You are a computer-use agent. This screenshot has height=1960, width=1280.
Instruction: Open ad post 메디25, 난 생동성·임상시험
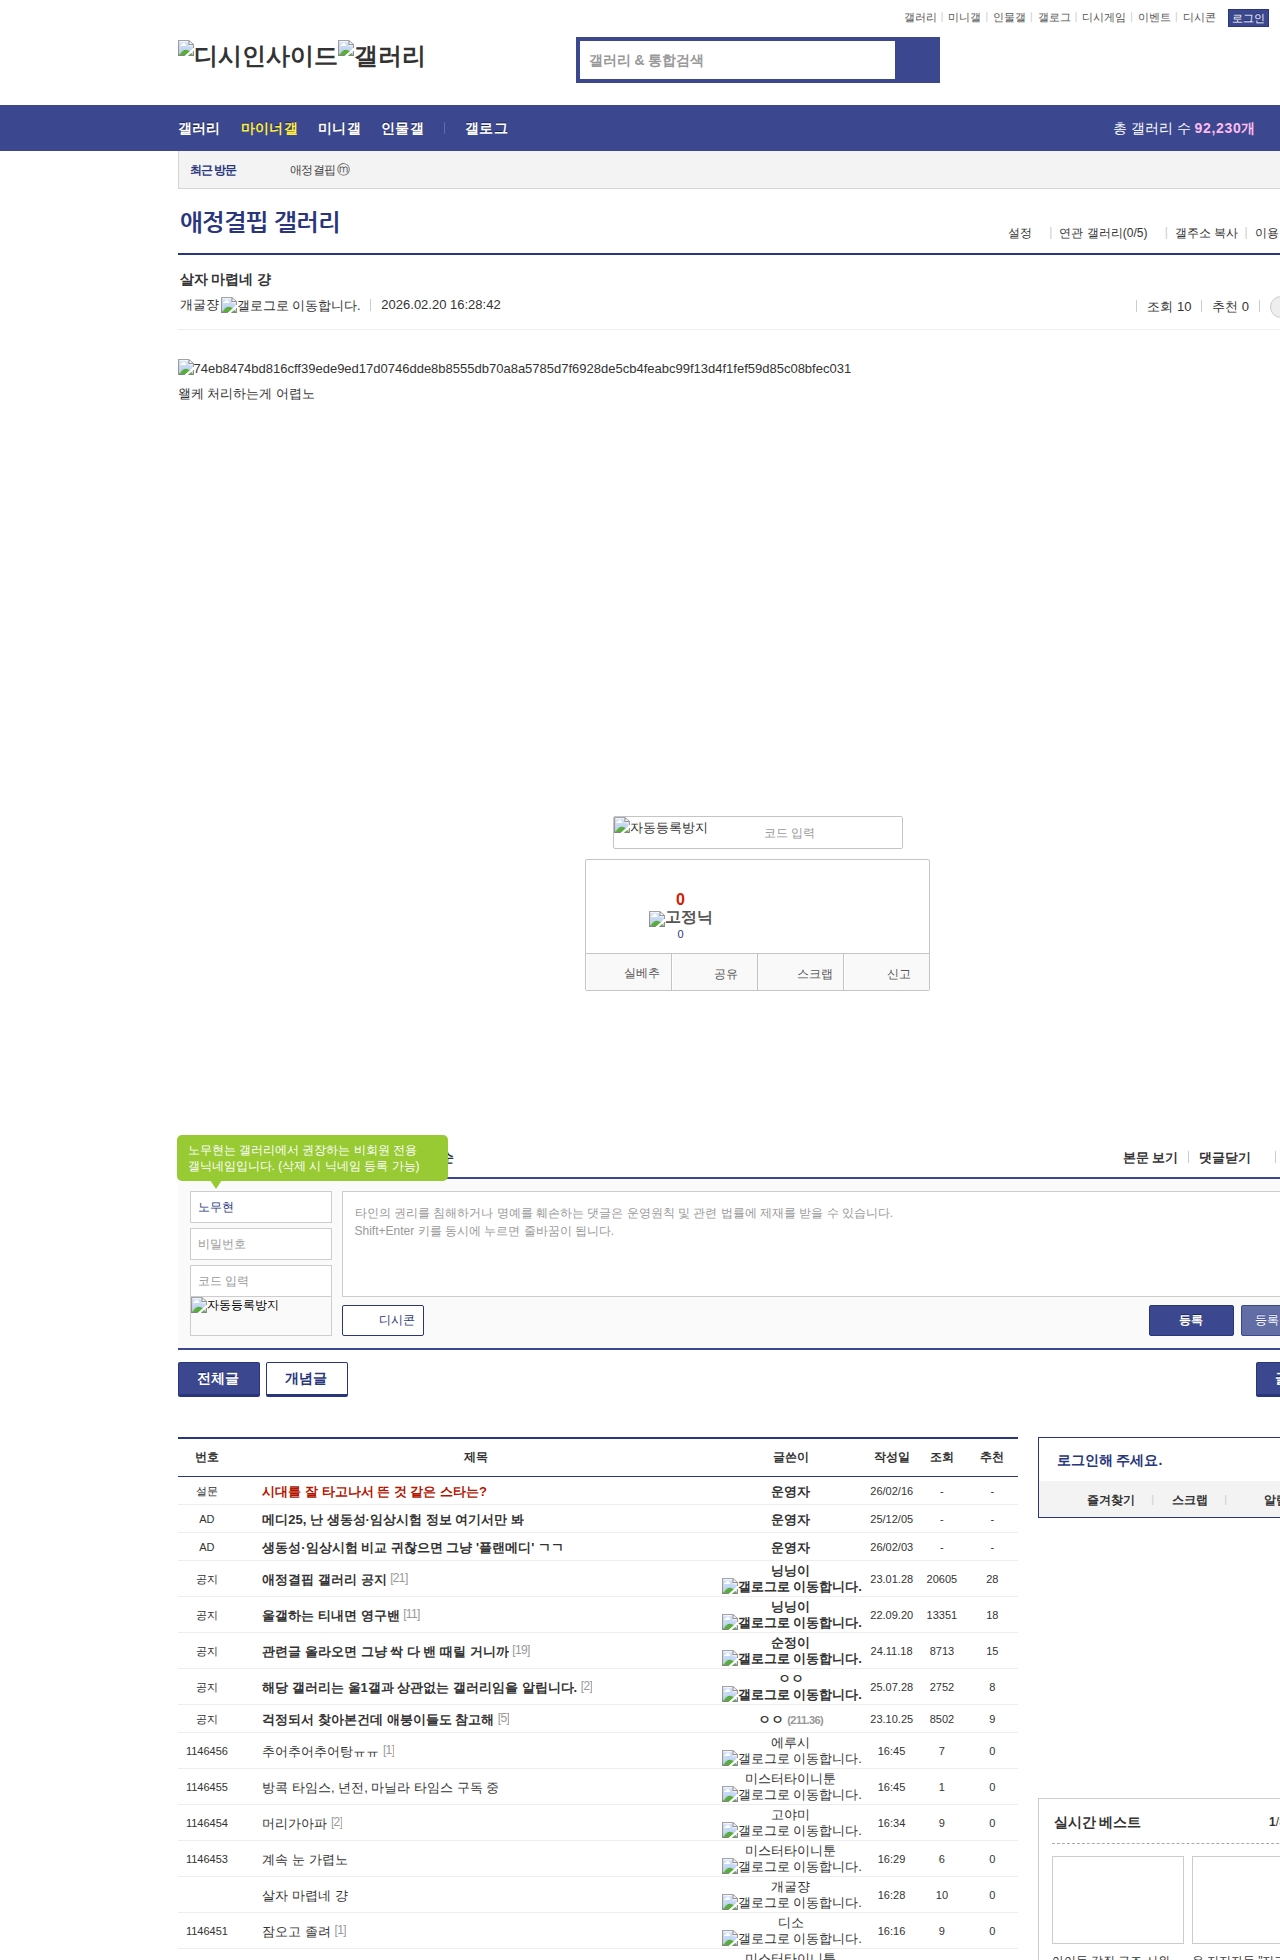[x=393, y=1519]
